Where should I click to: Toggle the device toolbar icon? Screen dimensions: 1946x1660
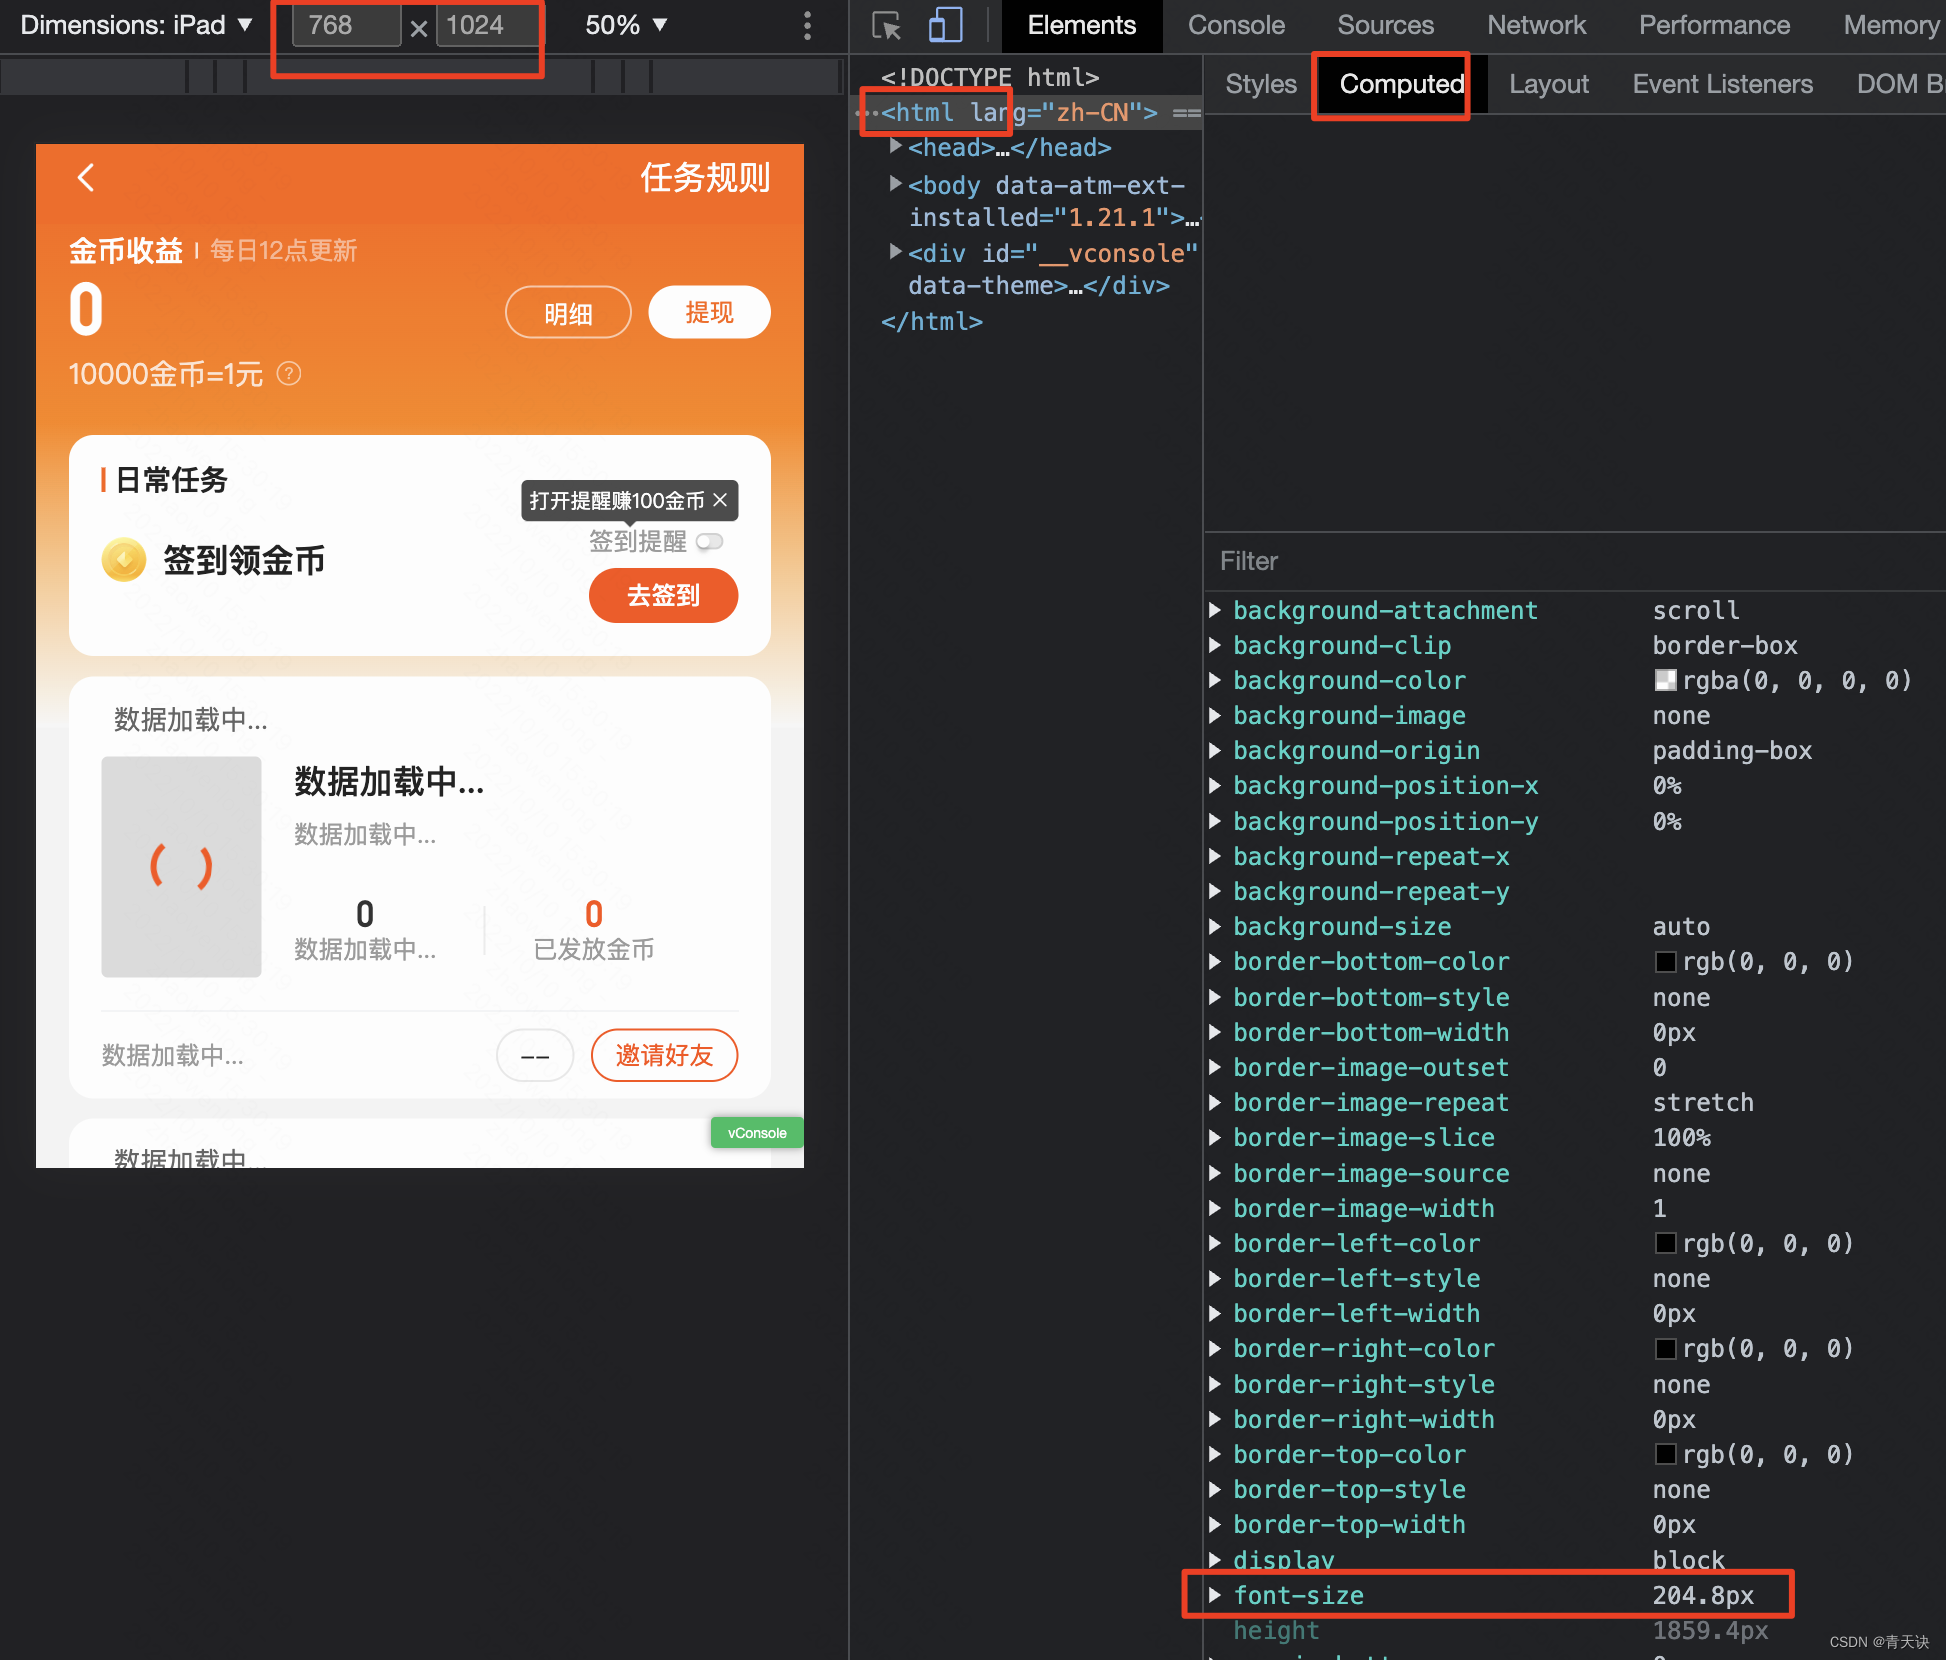(x=944, y=25)
